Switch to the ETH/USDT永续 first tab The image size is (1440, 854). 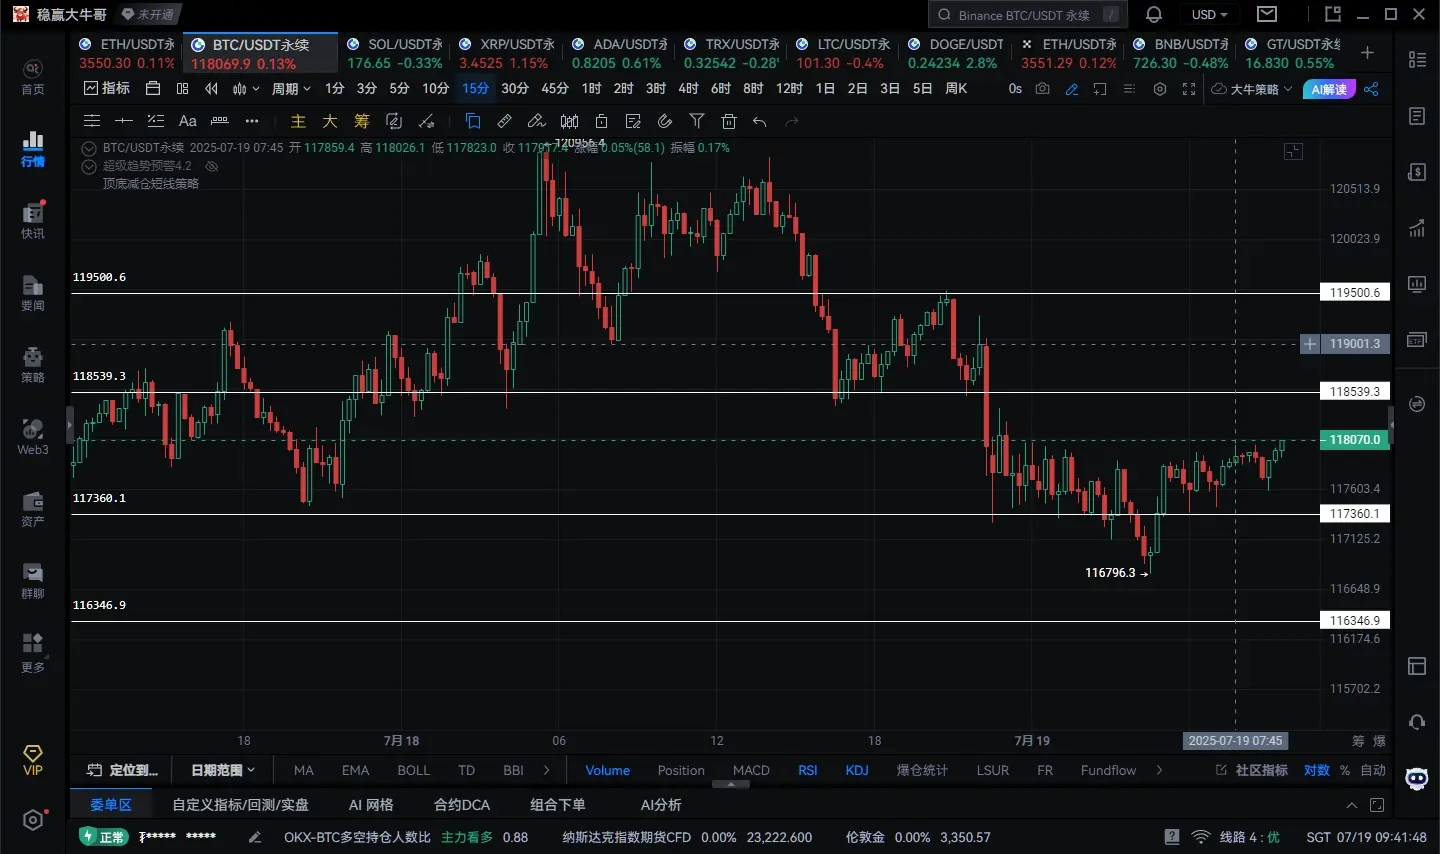coord(127,53)
